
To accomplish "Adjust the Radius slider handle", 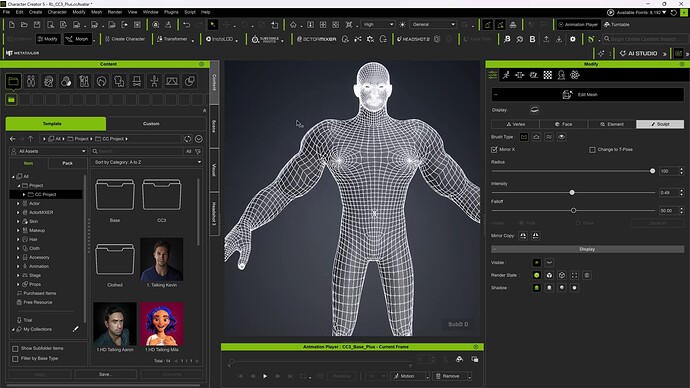I will pos(653,171).
